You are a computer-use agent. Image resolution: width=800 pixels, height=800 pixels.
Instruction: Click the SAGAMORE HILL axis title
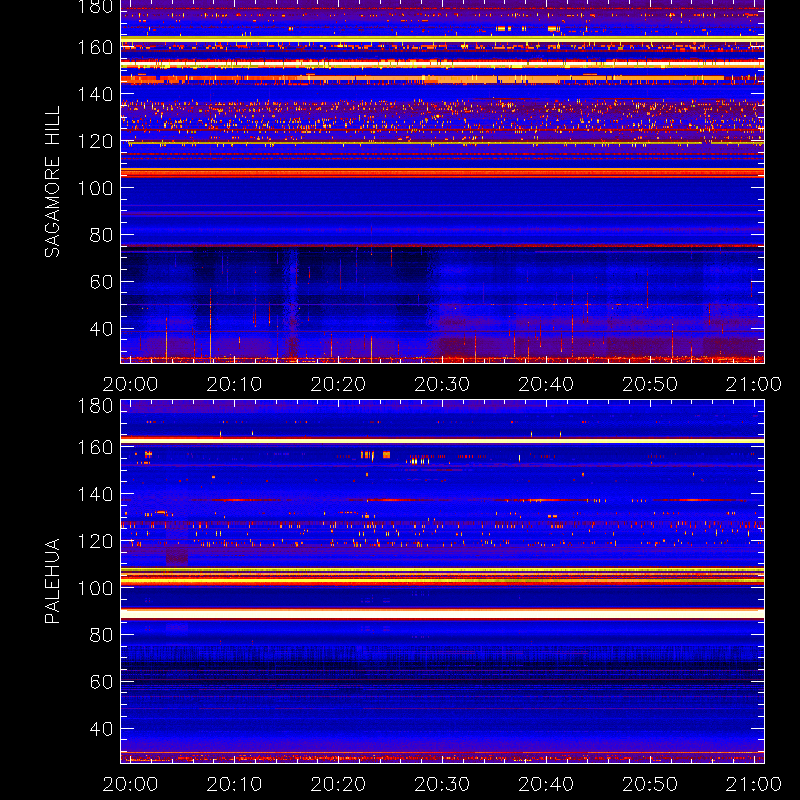coord(52,182)
